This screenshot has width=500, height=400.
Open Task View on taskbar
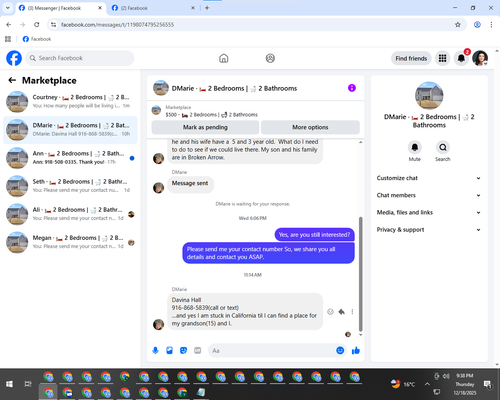[x=28, y=384]
